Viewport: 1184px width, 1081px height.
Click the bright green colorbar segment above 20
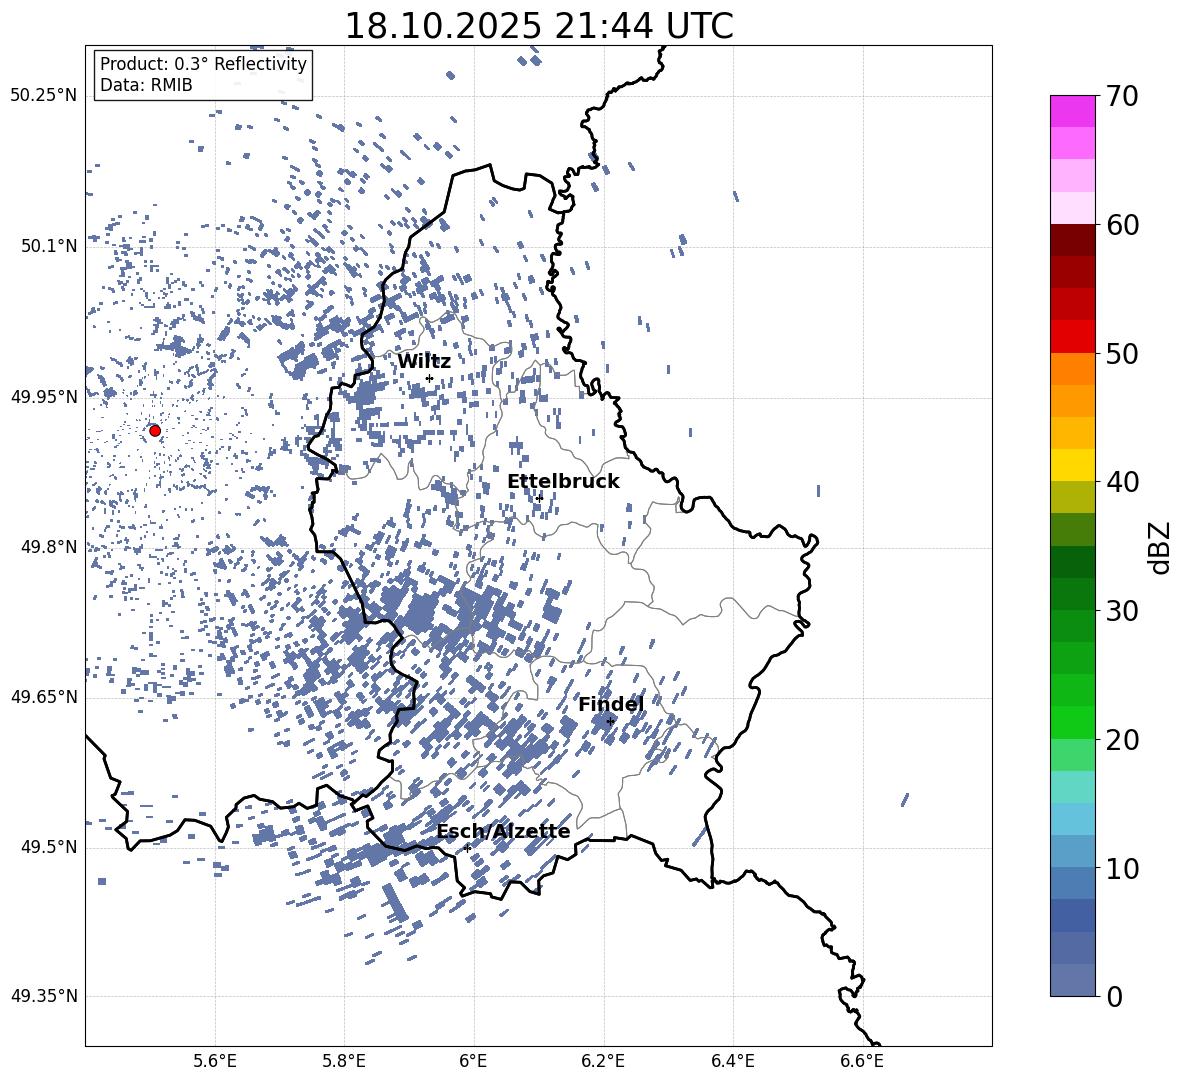point(1072,722)
